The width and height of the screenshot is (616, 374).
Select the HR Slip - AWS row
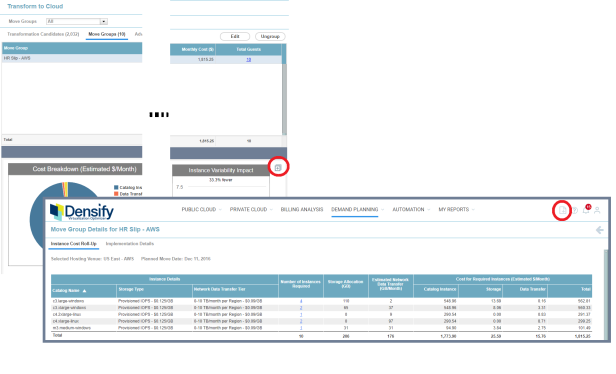point(72,59)
